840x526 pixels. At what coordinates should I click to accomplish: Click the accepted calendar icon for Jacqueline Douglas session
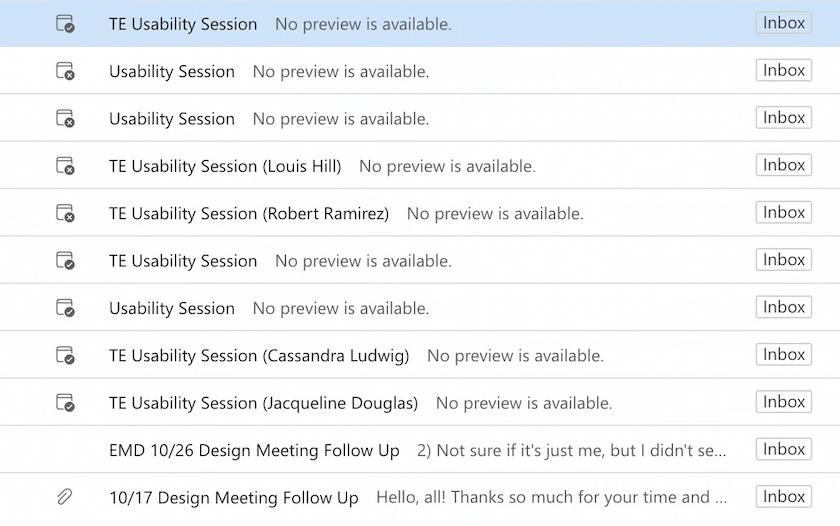tap(65, 403)
